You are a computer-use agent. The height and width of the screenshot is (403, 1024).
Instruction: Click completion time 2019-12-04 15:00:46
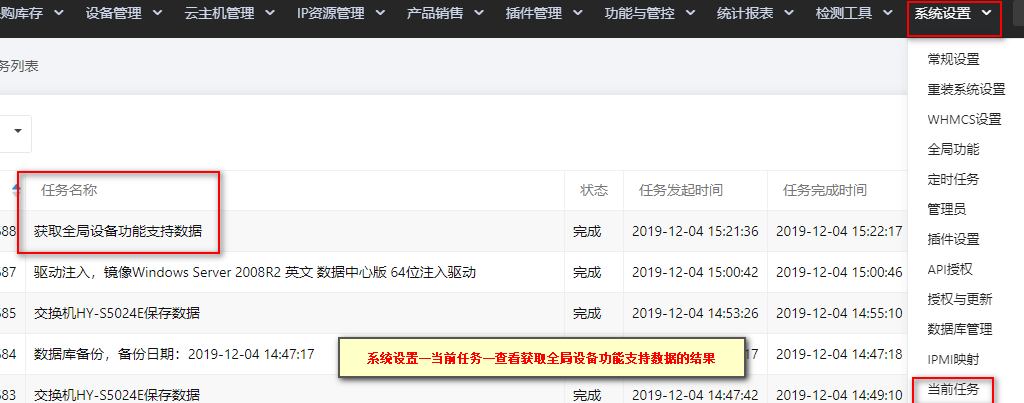pyautogui.click(x=839, y=272)
